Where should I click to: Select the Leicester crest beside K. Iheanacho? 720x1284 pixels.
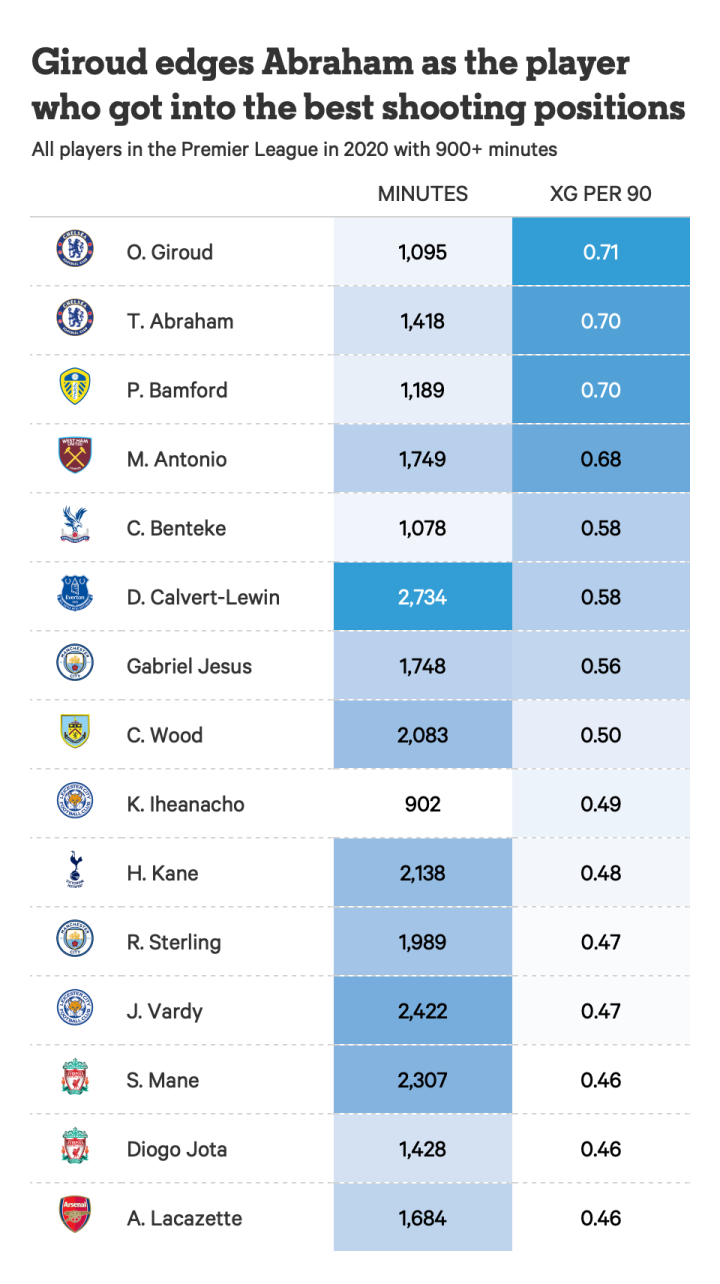click(x=75, y=801)
